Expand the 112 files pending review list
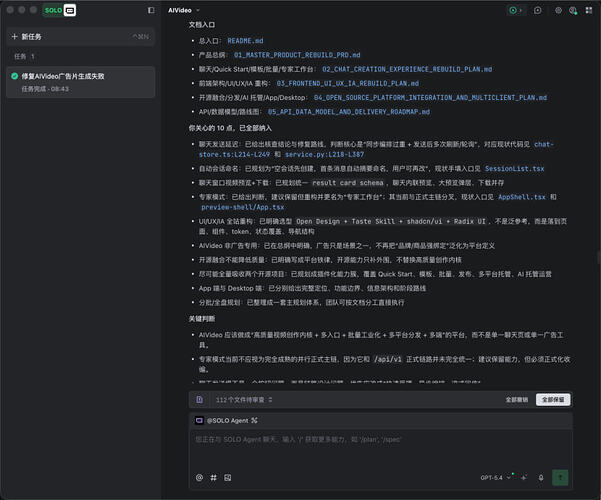The height and width of the screenshot is (500, 601). point(244,400)
